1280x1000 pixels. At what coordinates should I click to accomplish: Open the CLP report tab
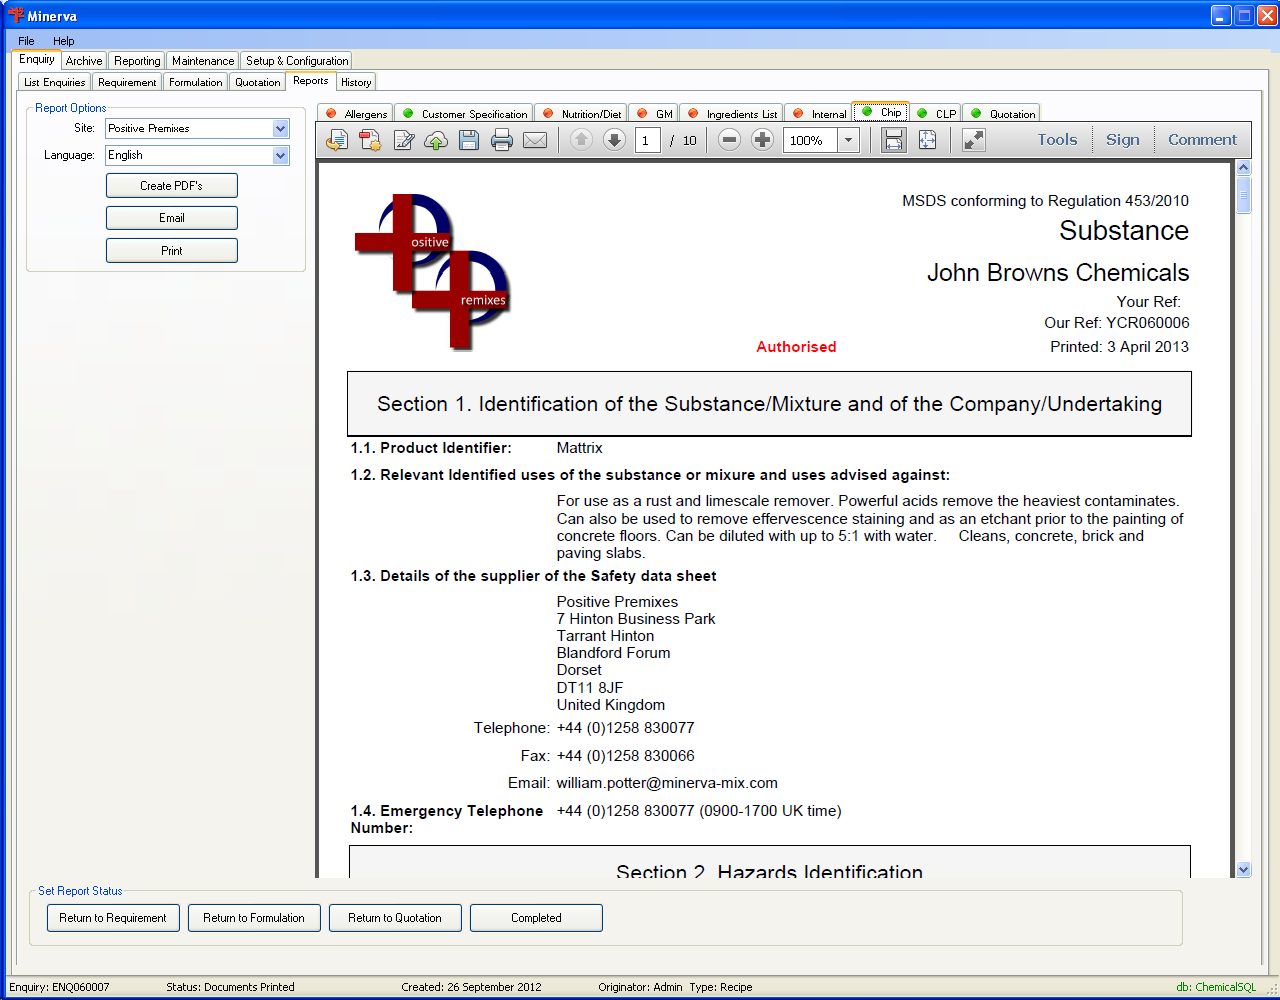coord(936,114)
